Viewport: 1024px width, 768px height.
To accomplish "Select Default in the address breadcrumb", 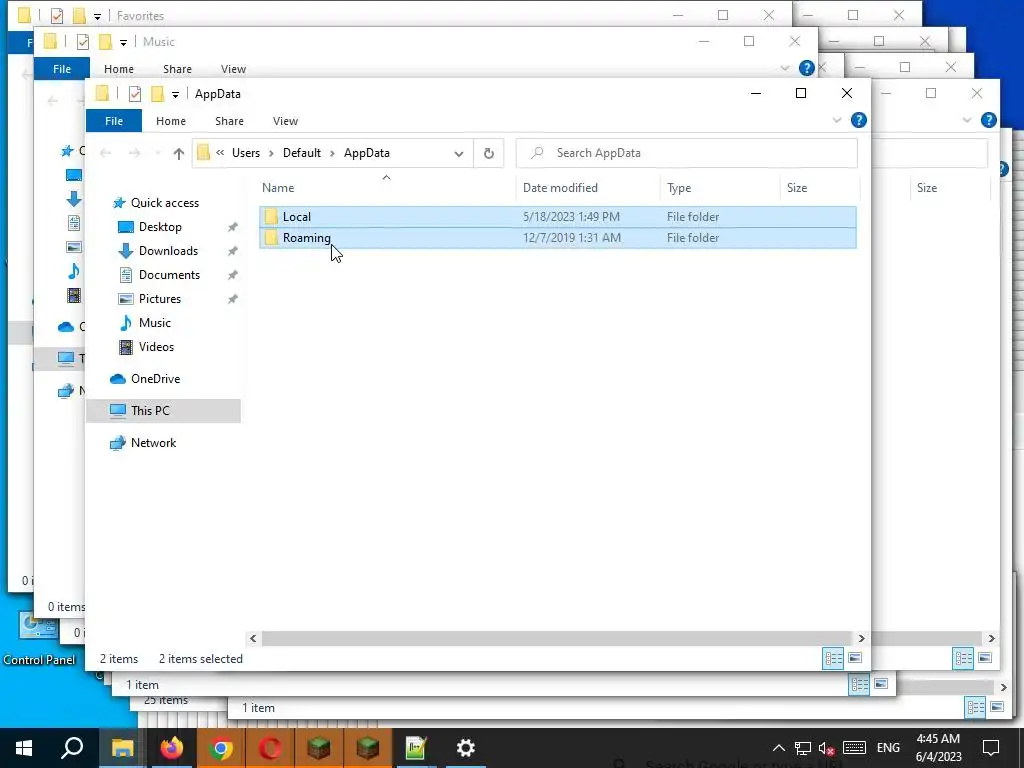I will [302, 153].
